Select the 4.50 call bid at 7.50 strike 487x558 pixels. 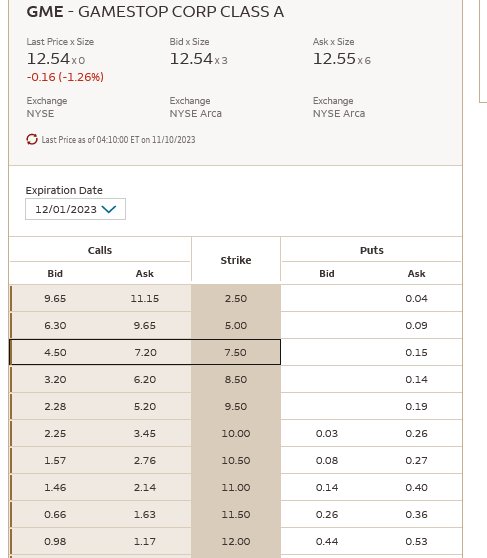coord(55,353)
